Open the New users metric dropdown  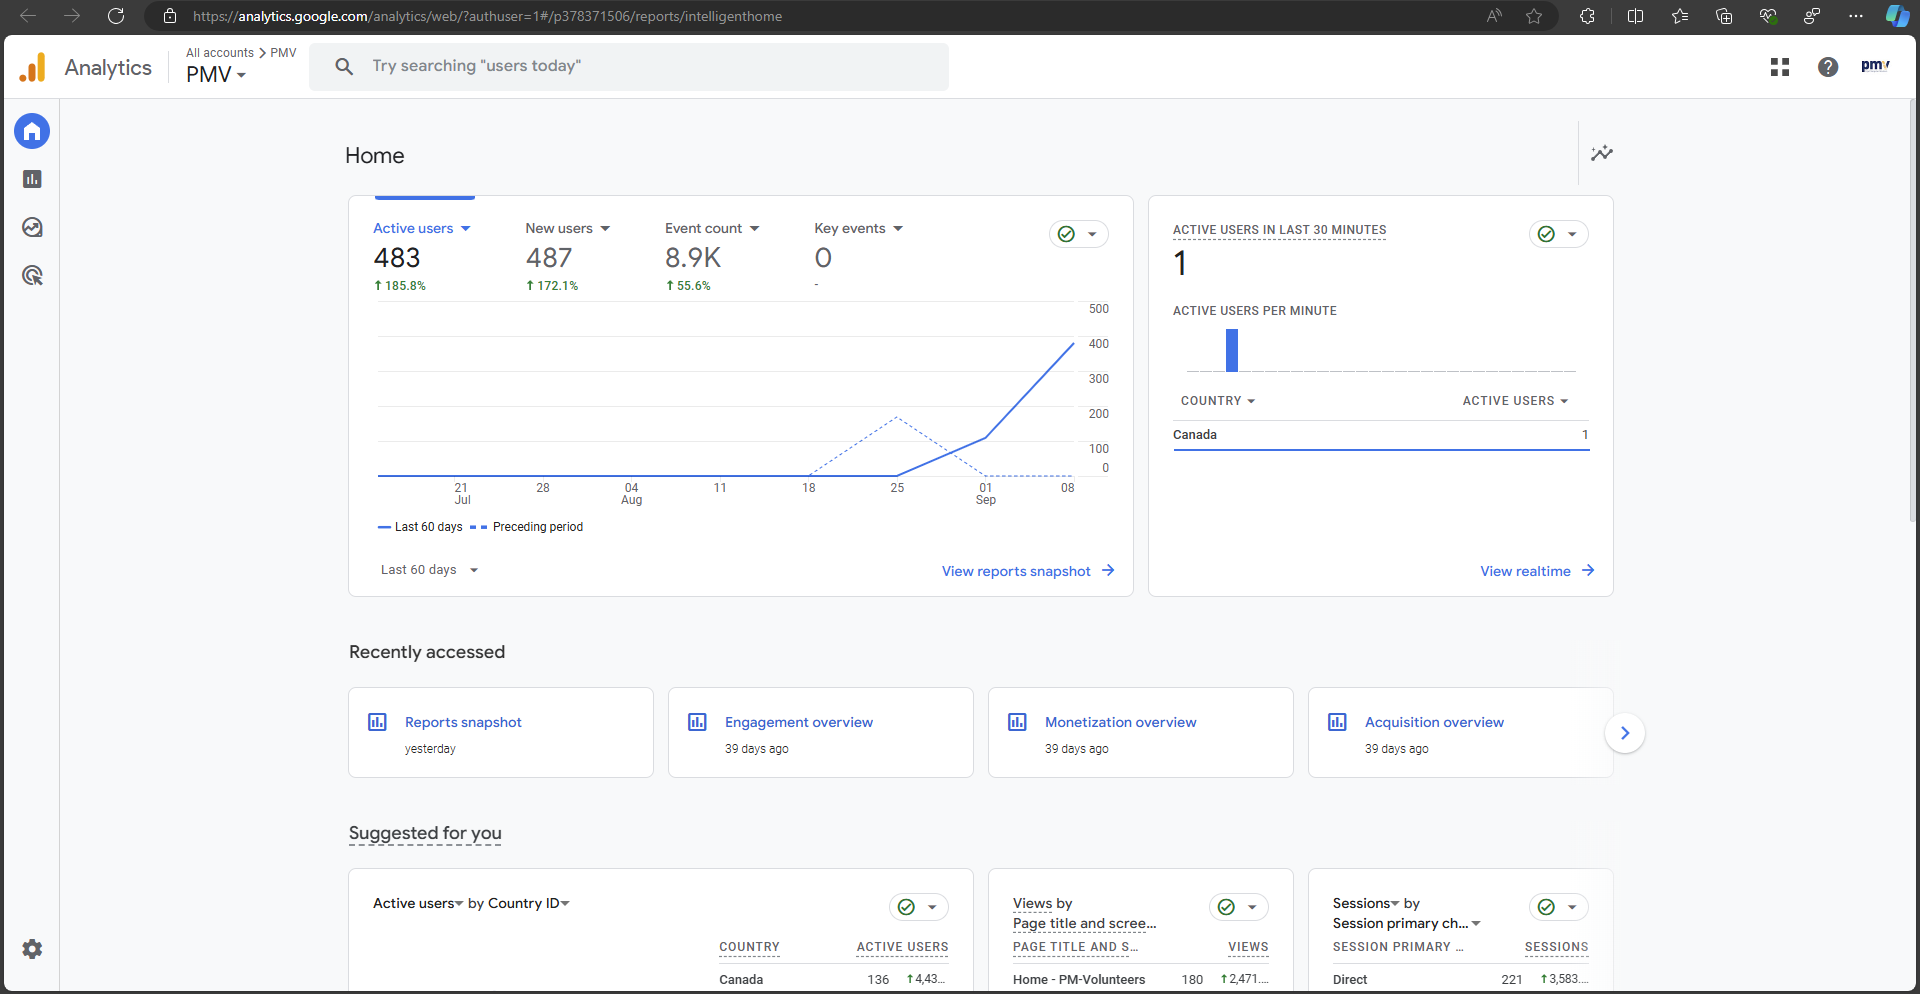pos(567,229)
